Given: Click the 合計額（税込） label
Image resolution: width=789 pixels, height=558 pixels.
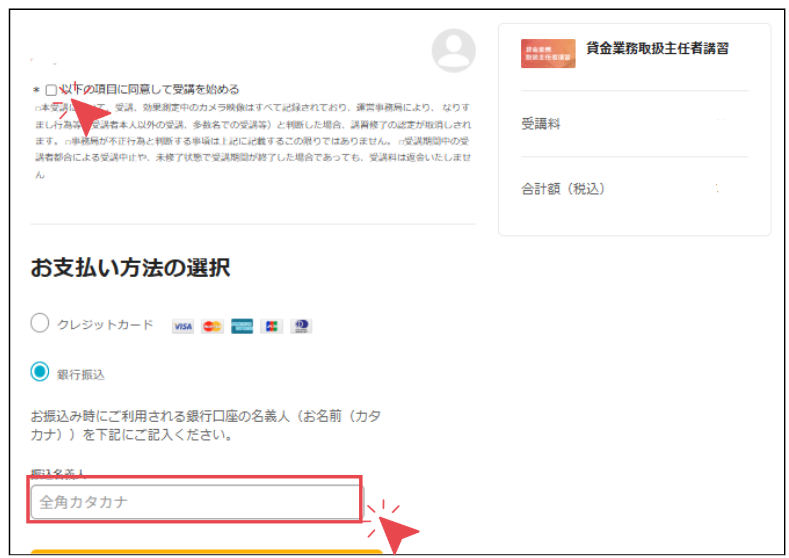Looking at the screenshot, I should (x=563, y=189).
